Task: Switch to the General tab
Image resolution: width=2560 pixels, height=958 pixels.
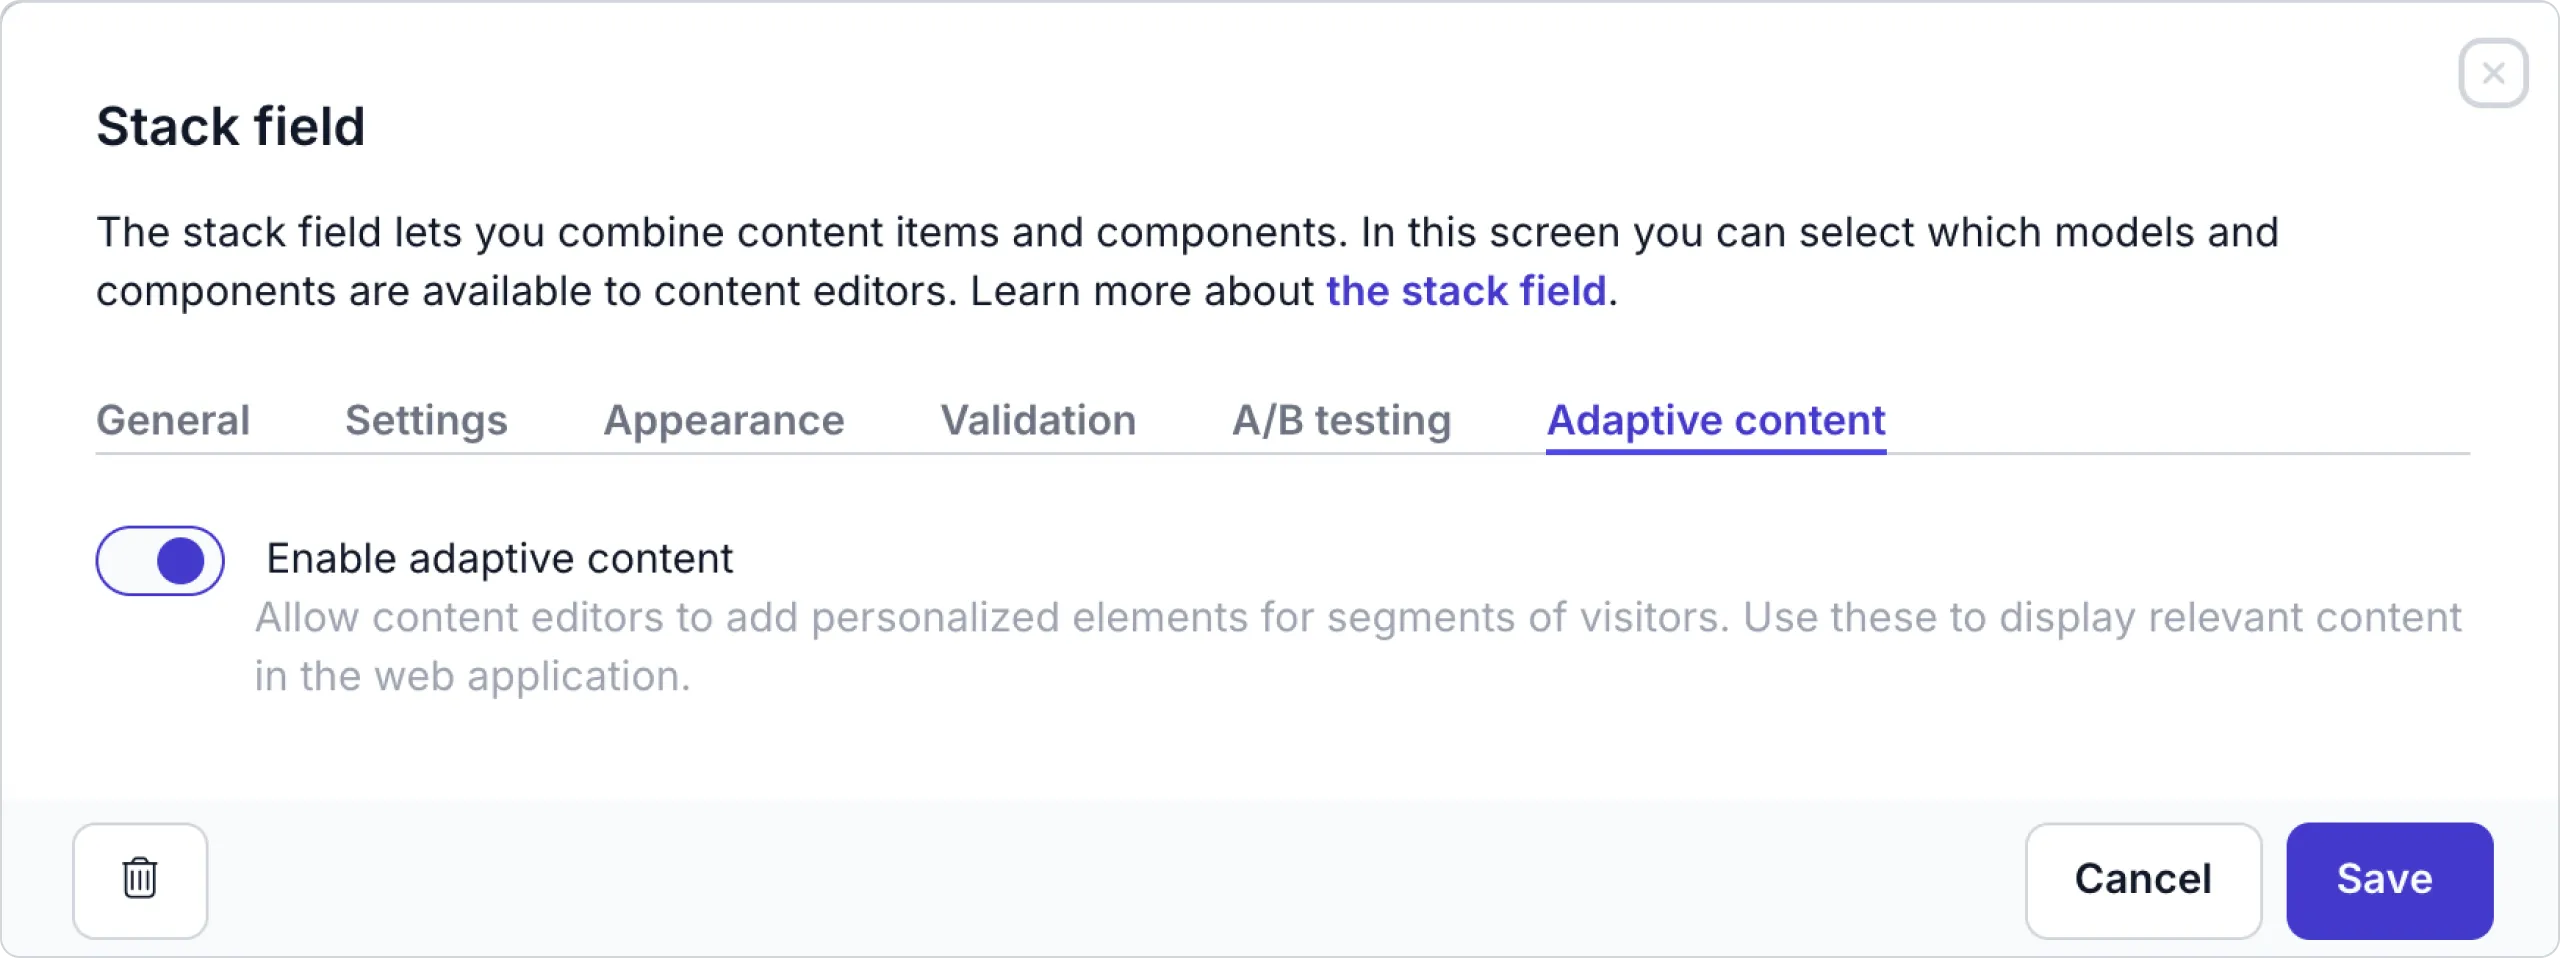Action: click(x=172, y=420)
